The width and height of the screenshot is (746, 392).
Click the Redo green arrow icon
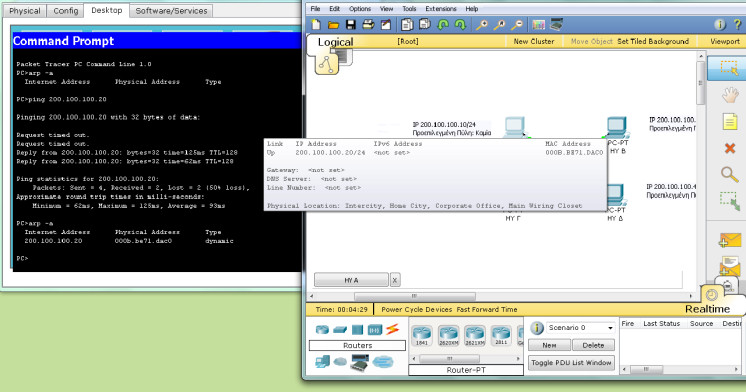(460, 25)
